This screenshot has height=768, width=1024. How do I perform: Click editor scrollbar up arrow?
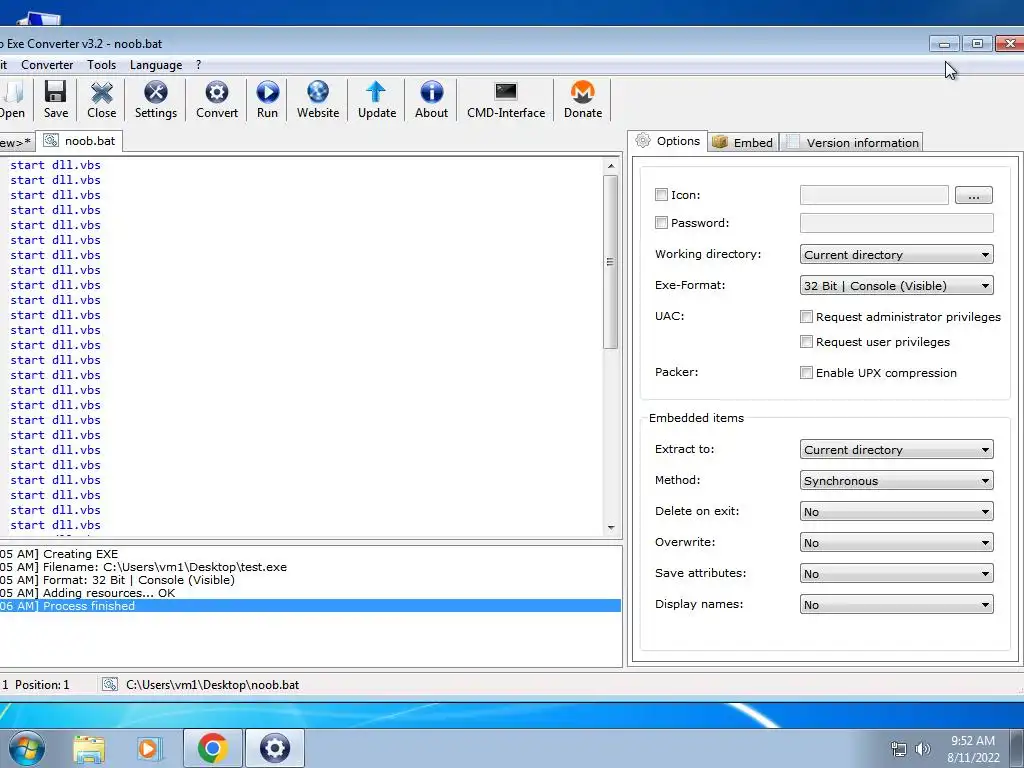tap(611, 166)
